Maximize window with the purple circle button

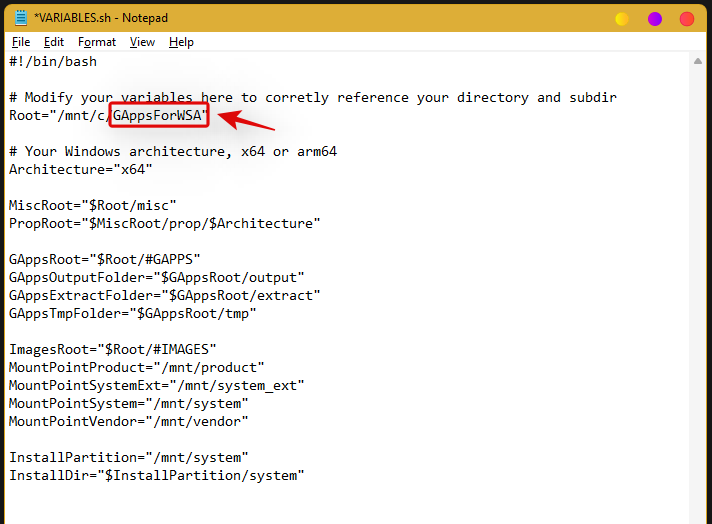[x=654, y=19]
